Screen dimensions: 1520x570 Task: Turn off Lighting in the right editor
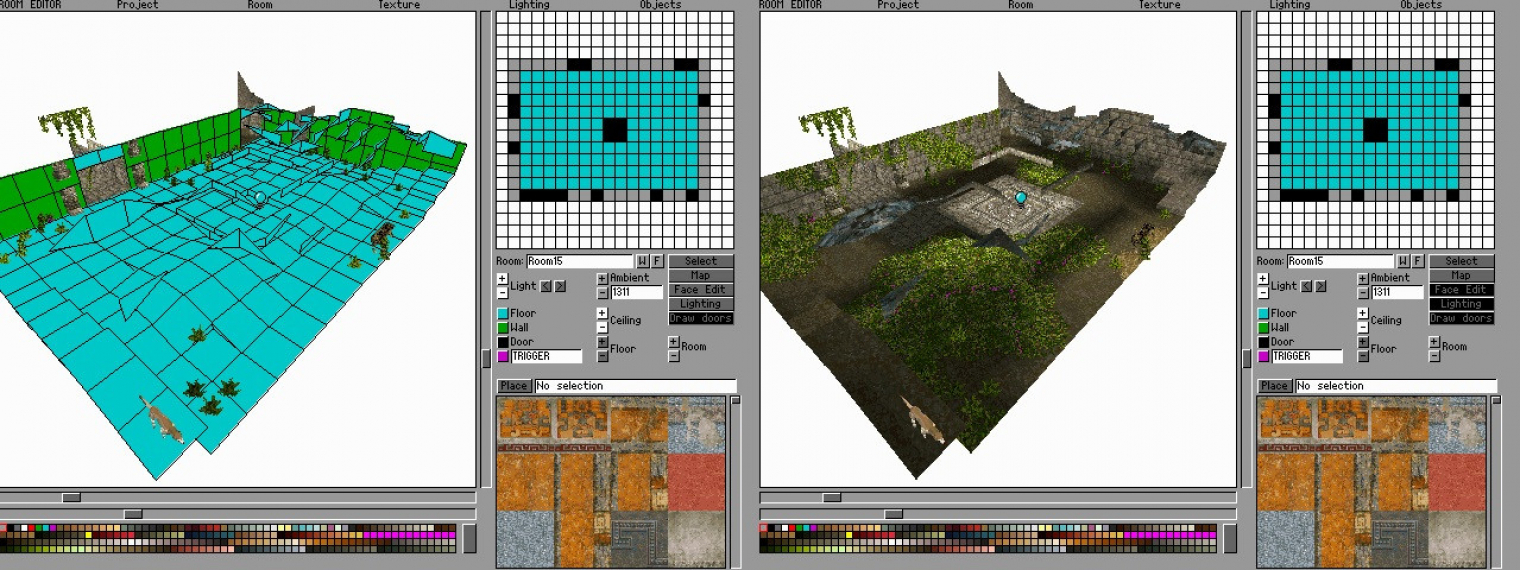(1461, 304)
